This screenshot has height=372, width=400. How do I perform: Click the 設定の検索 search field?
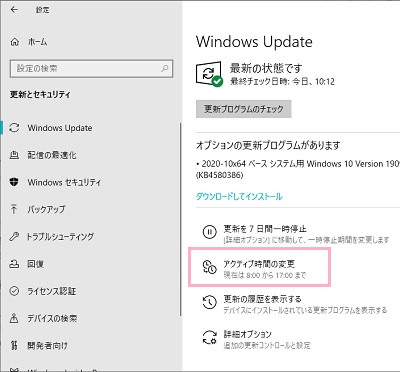coord(91,69)
